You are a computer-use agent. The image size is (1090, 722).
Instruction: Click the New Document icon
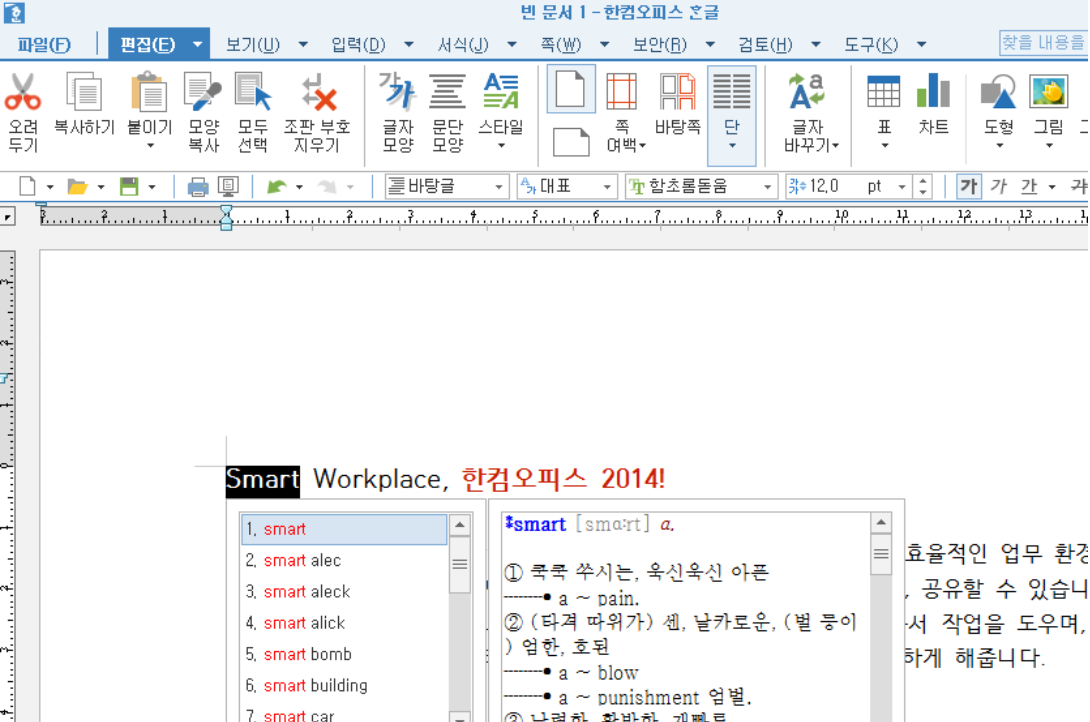[27, 186]
